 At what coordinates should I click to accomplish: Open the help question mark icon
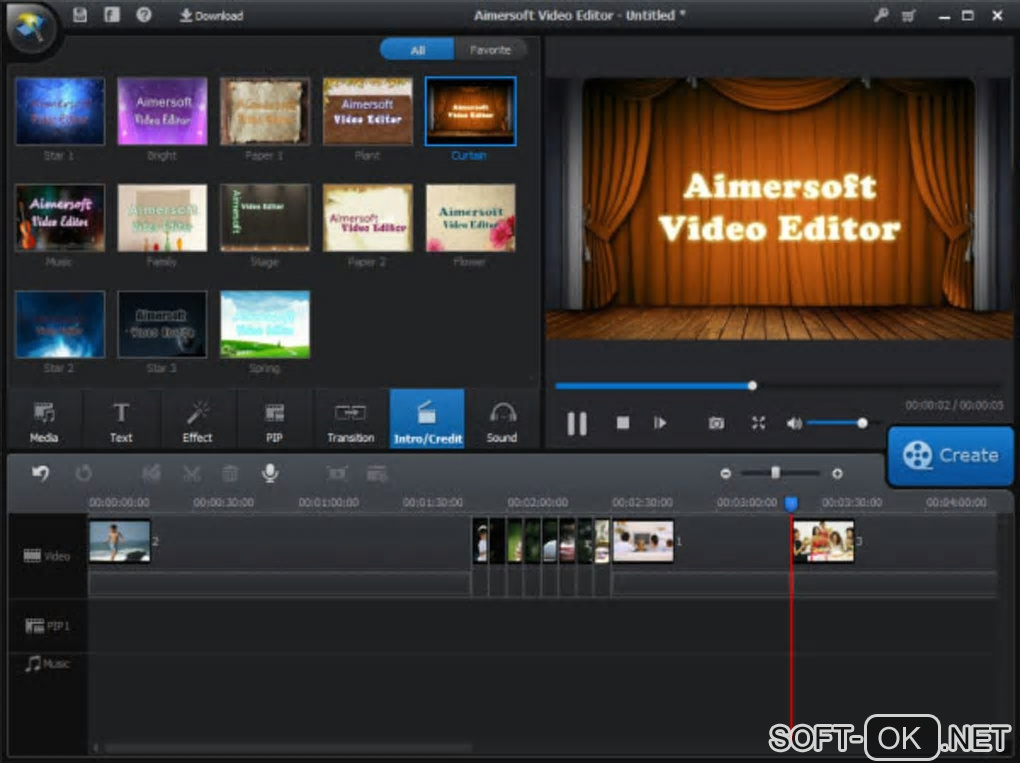[144, 15]
